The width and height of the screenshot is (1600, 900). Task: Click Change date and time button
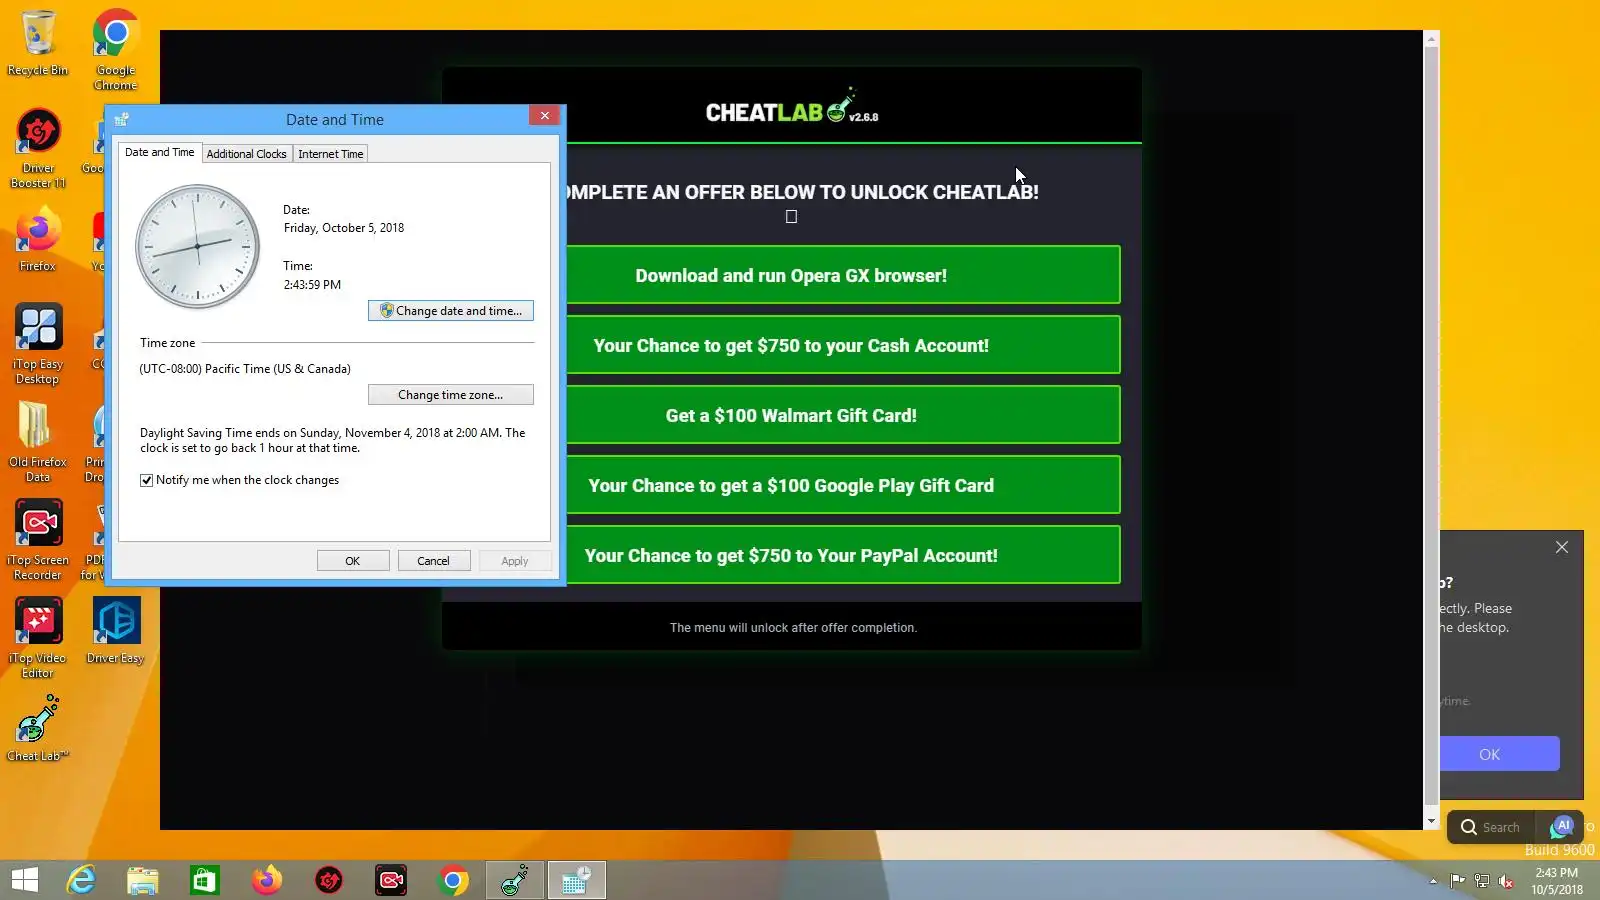point(451,311)
